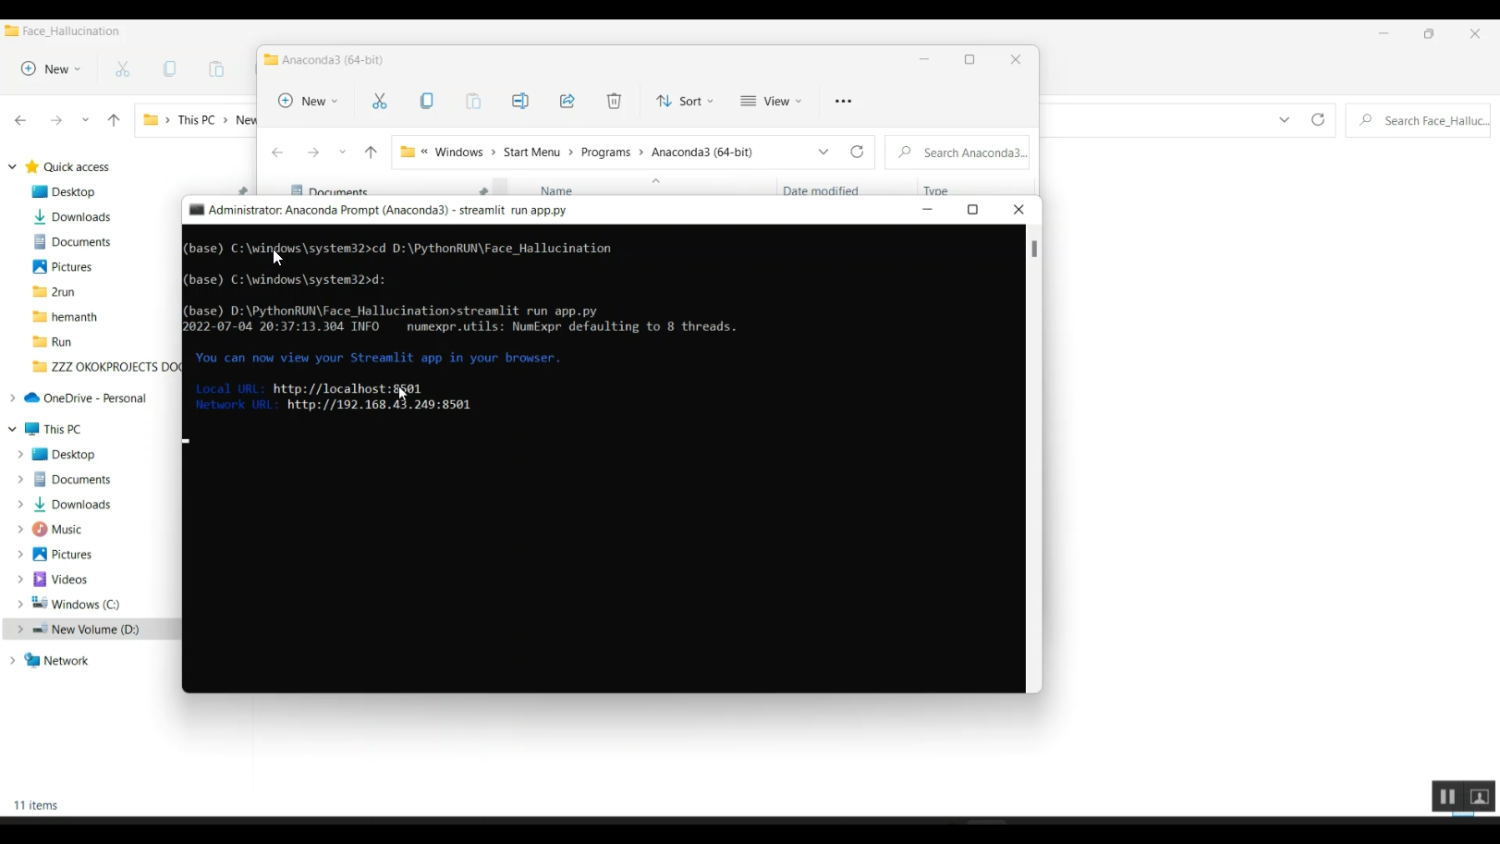Pause the video playback
1500x844 pixels.
click(x=1447, y=797)
